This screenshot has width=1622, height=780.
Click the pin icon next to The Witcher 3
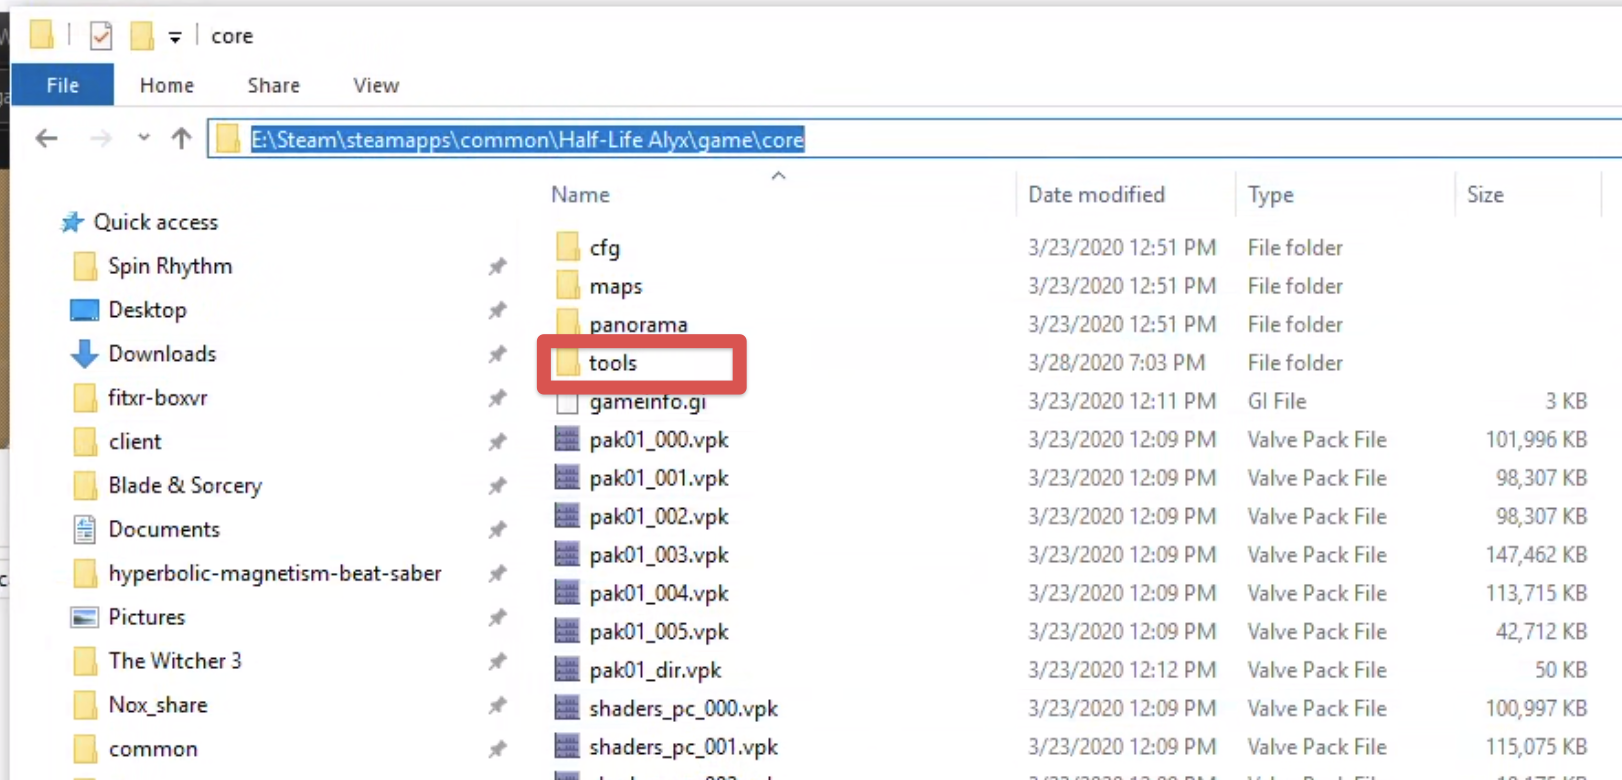[x=497, y=661]
